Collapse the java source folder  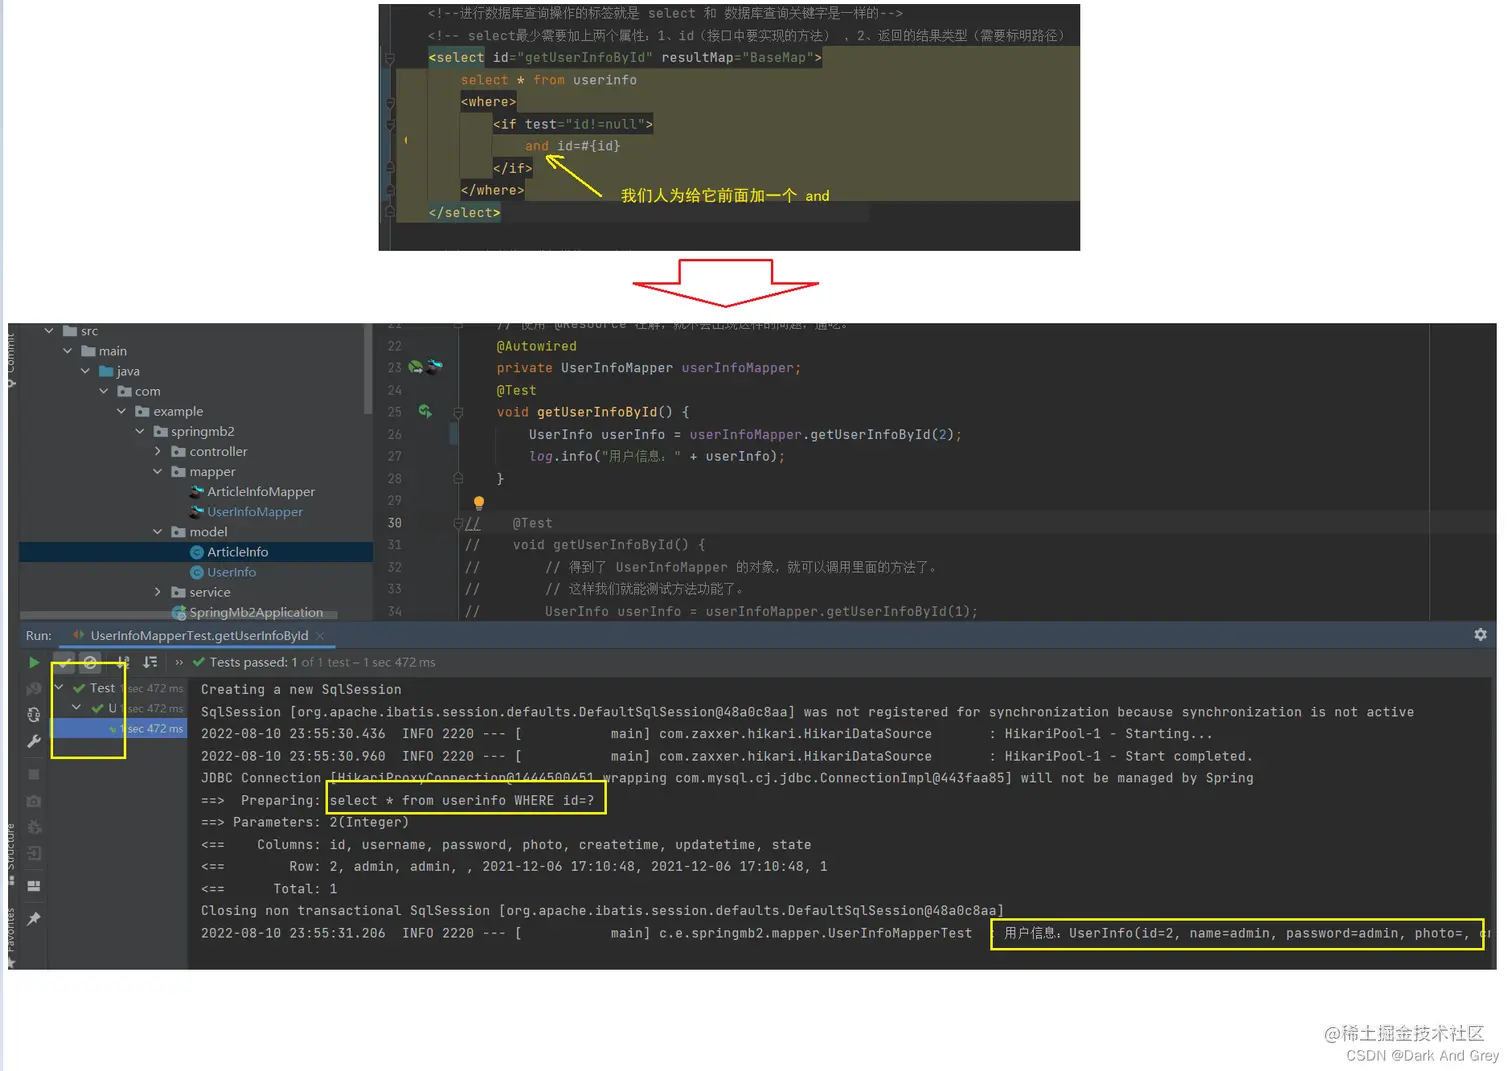85,371
